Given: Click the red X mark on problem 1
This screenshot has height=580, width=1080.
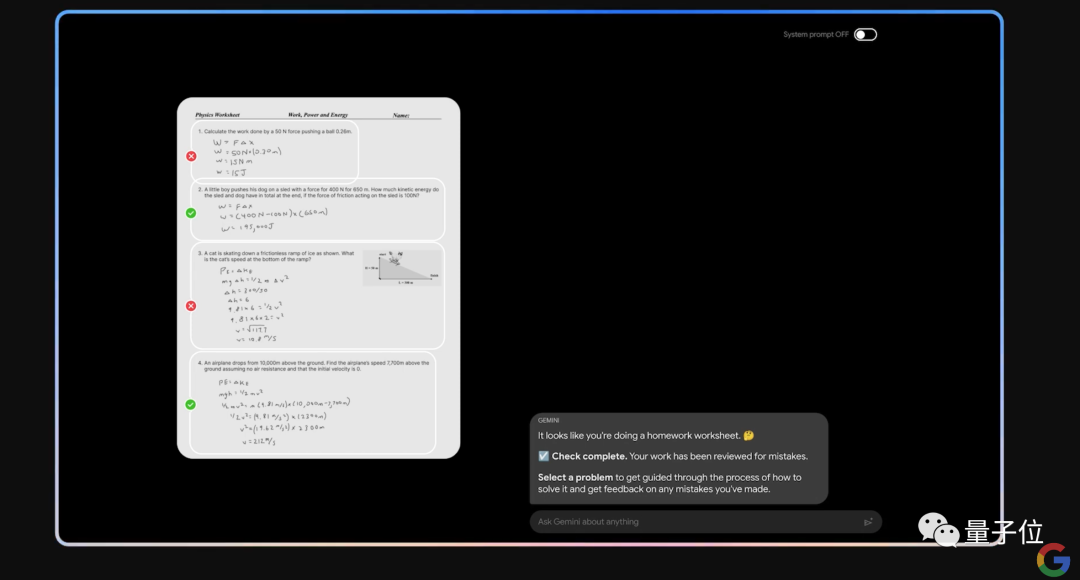Looking at the screenshot, I should 191,156.
